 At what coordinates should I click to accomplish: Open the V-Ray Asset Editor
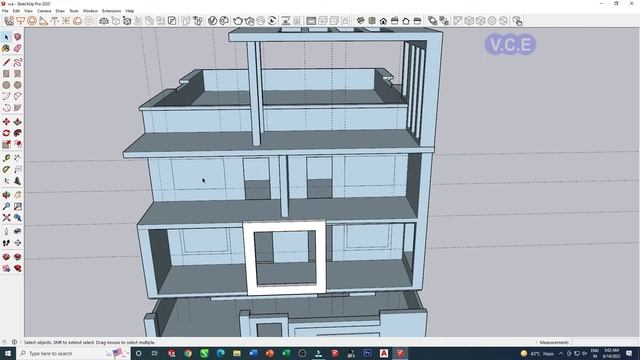[x=213, y=21]
